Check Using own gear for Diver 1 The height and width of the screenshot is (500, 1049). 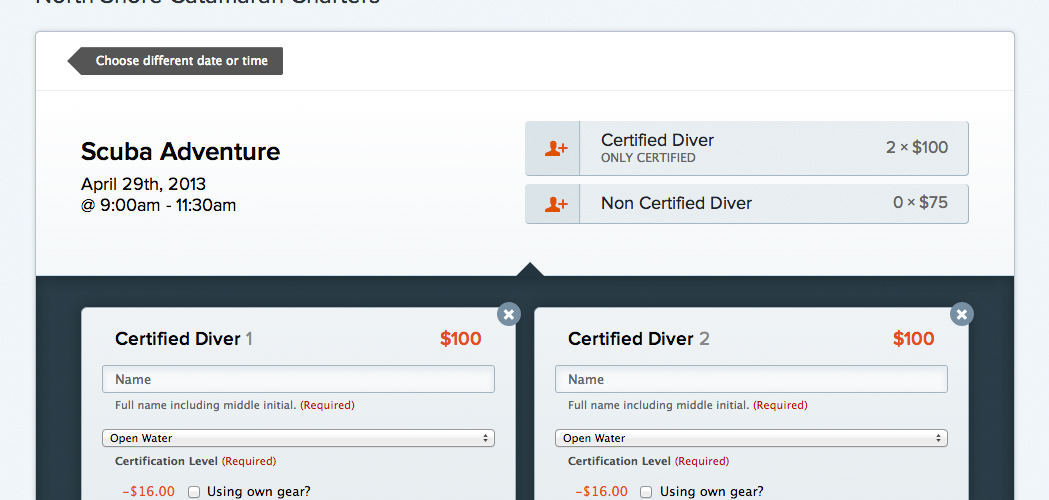click(x=194, y=492)
